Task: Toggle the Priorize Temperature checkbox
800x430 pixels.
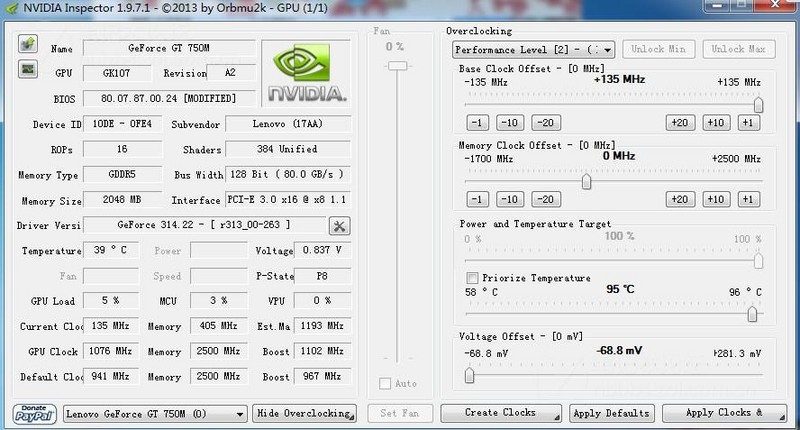Action: pos(472,278)
